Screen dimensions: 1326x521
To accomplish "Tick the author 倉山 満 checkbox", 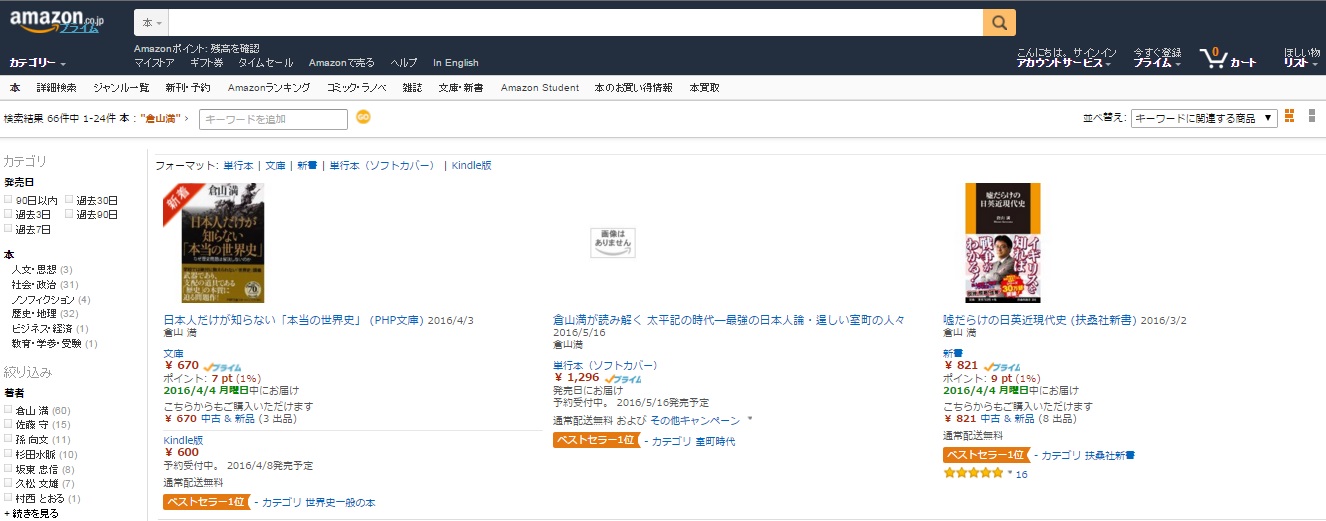I will coord(8,410).
